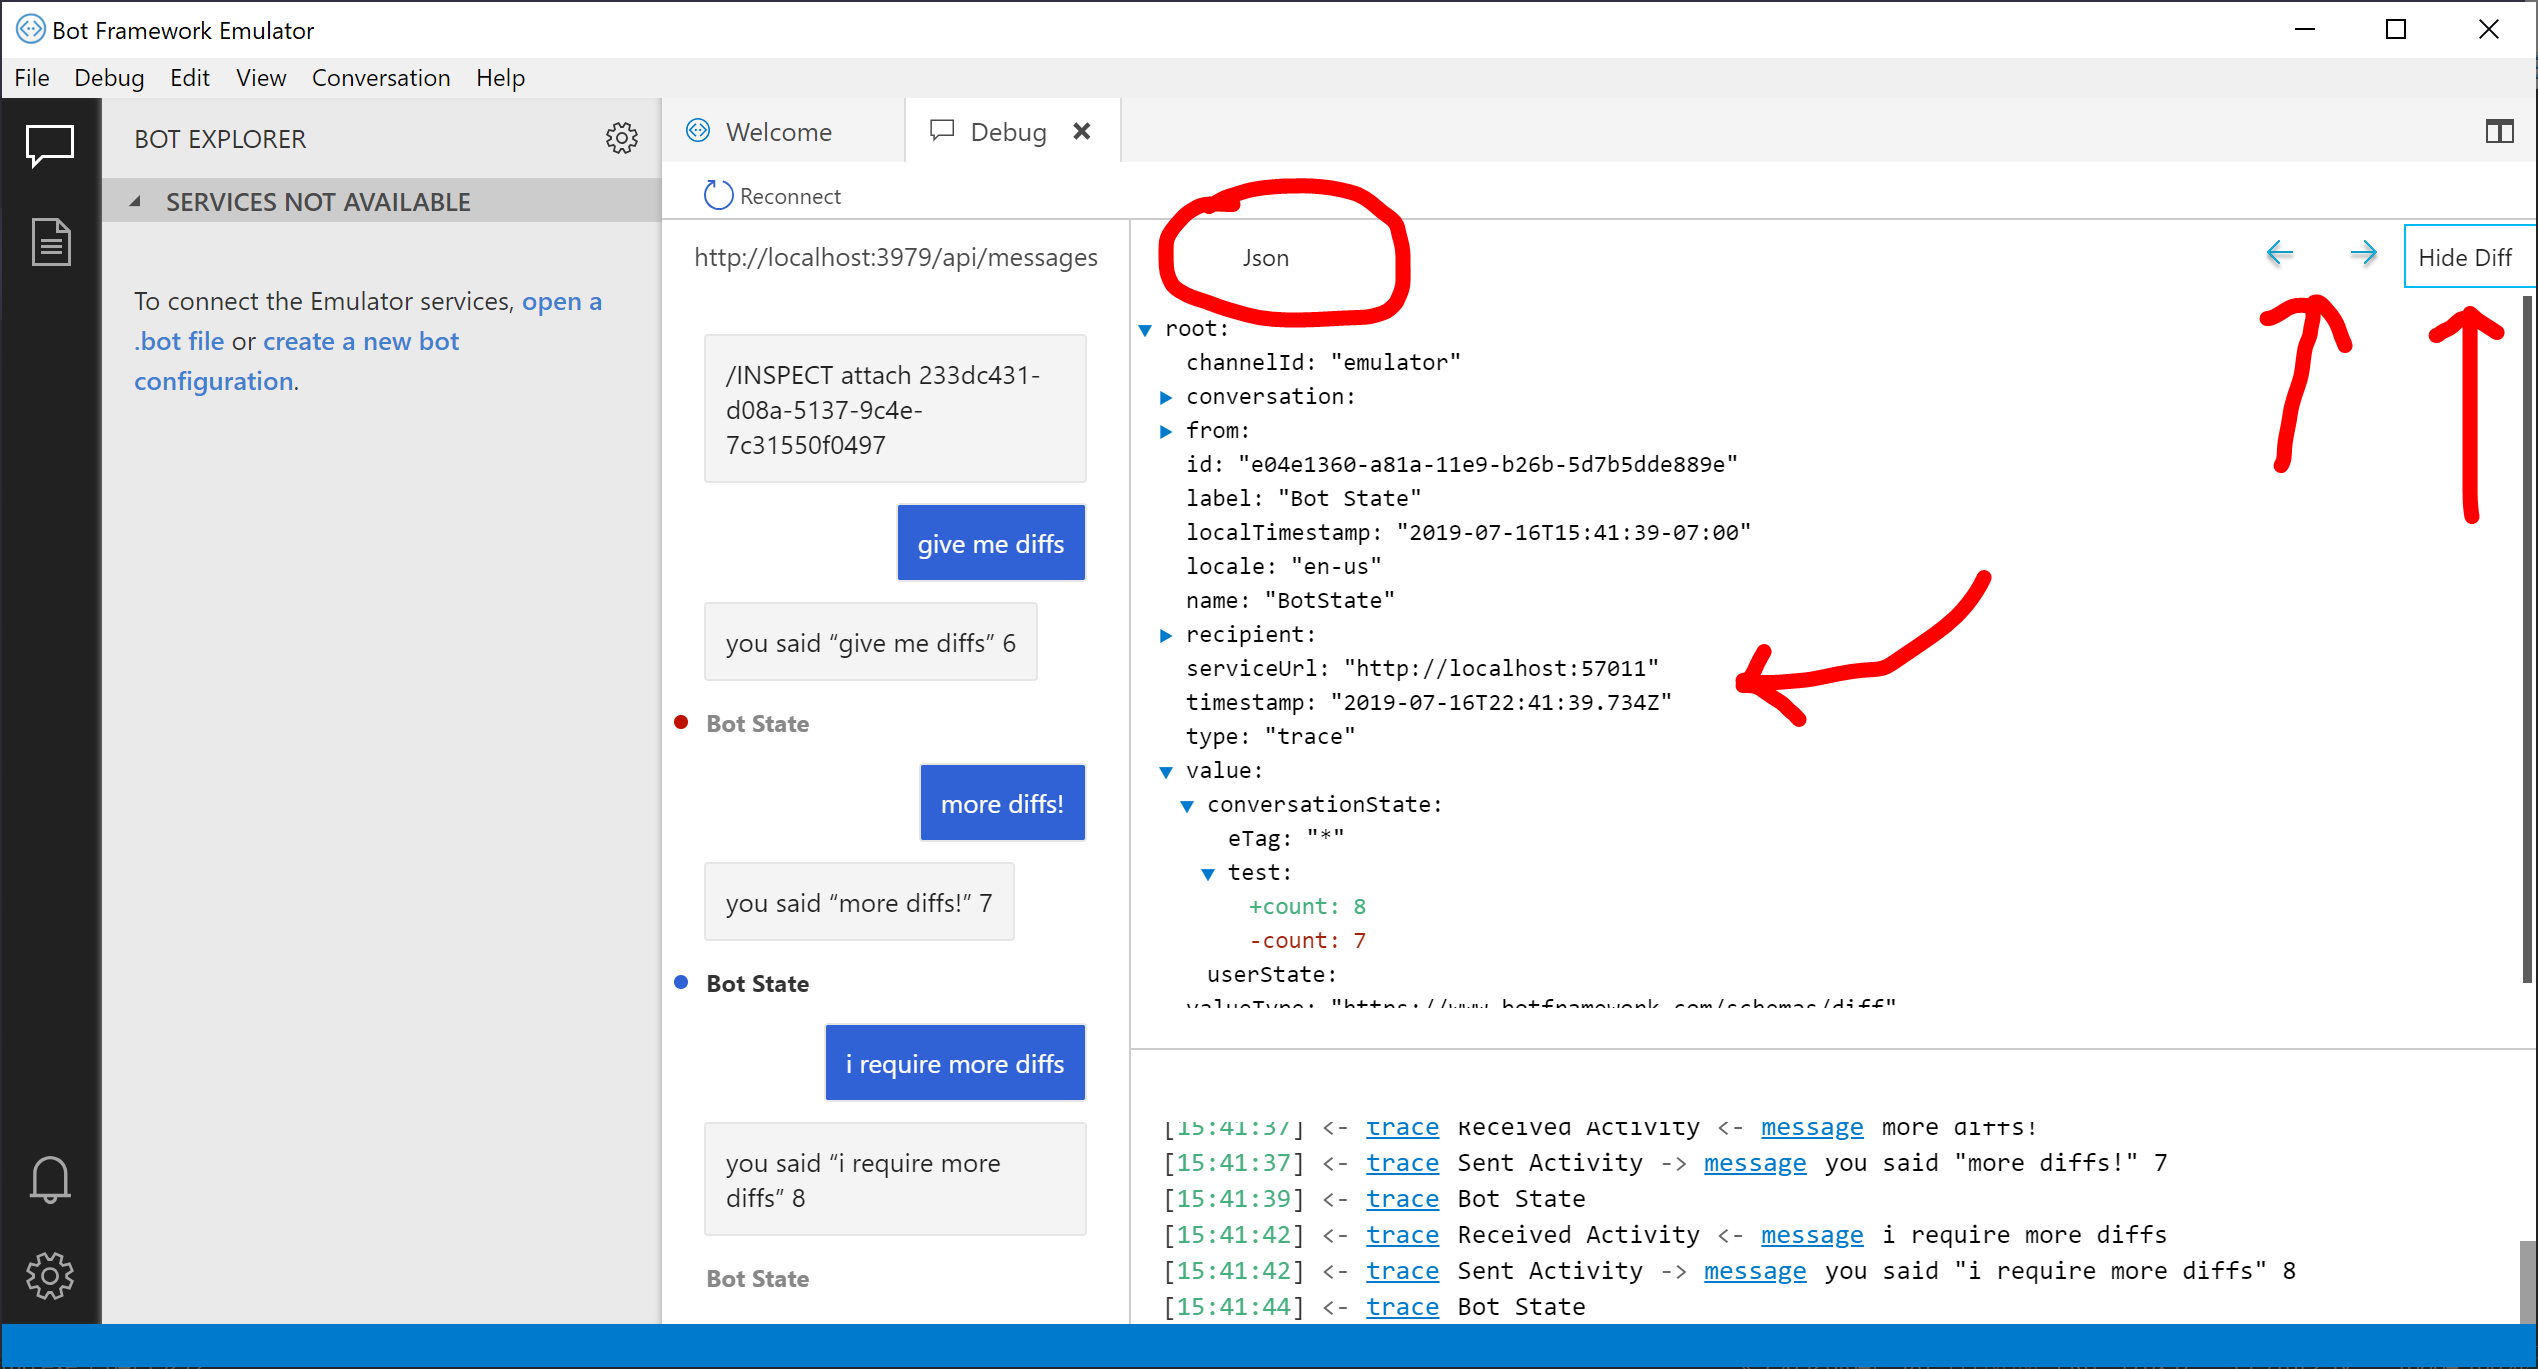Click the split editor layout icon
Image resolution: width=2538 pixels, height=1369 pixels.
point(2499,131)
